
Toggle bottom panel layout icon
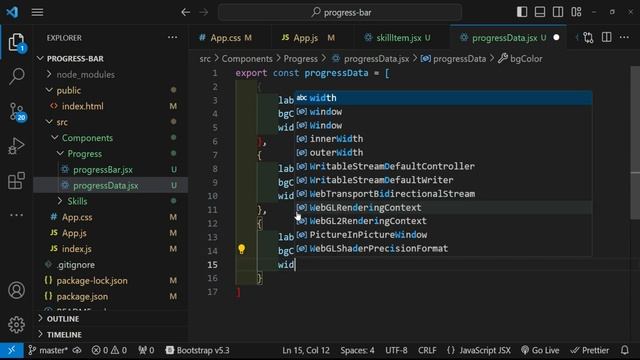pyautogui.click(x=540, y=12)
